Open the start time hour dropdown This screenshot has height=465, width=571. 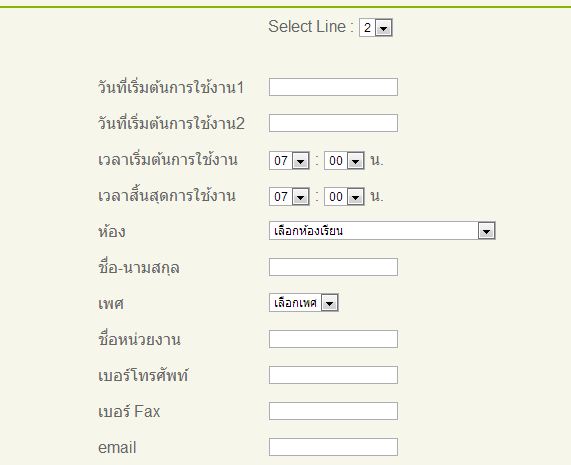289,161
